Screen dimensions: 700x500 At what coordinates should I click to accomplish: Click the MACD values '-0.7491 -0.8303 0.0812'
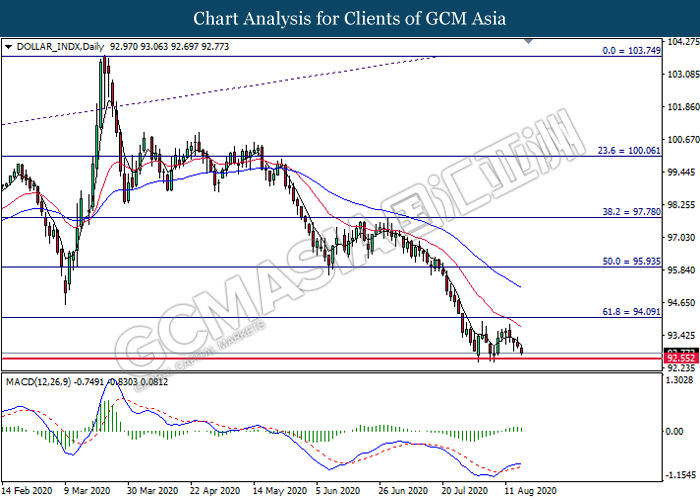(121, 382)
